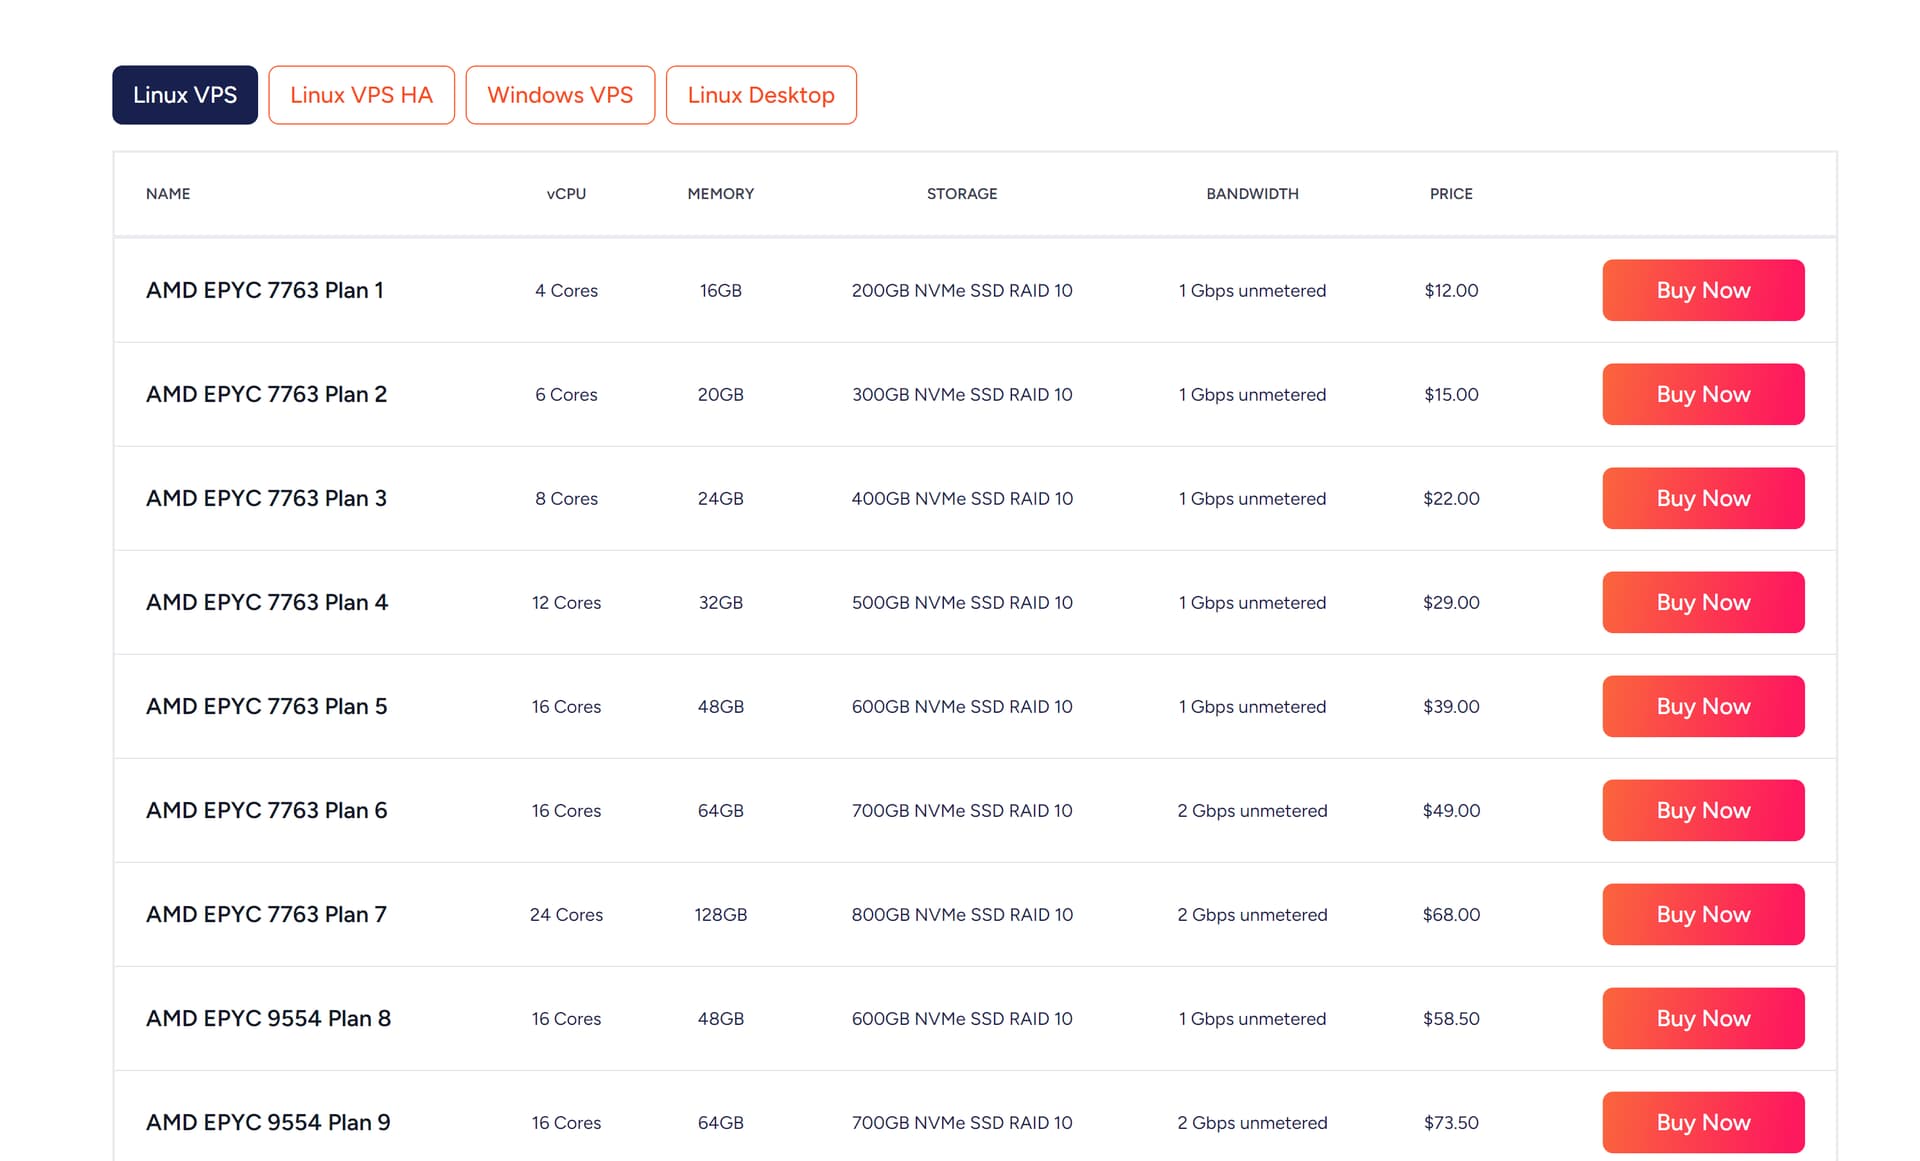Click the $58.50 price cell
This screenshot has height=1161, width=1920.
point(1451,1018)
